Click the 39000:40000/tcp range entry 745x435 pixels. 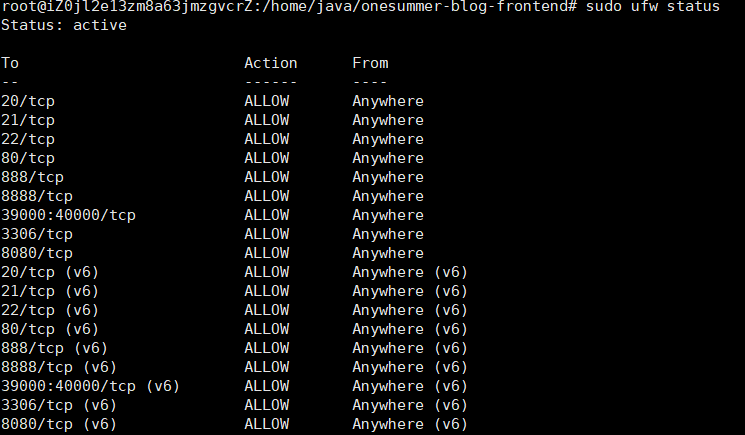click(x=68, y=215)
